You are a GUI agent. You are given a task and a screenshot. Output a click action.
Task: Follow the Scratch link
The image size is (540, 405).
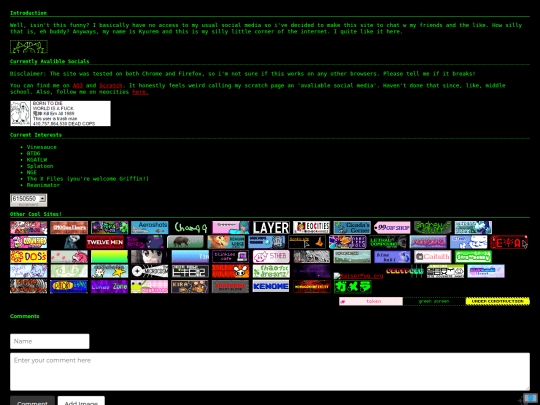pos(111,85)
